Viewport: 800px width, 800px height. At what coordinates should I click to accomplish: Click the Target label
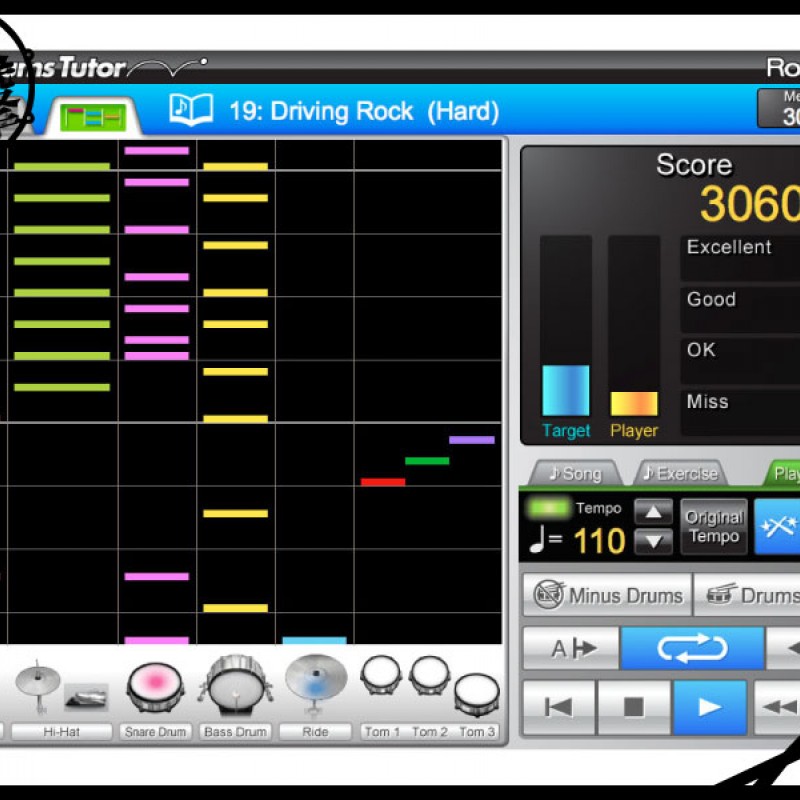click(x=566, y=431)
